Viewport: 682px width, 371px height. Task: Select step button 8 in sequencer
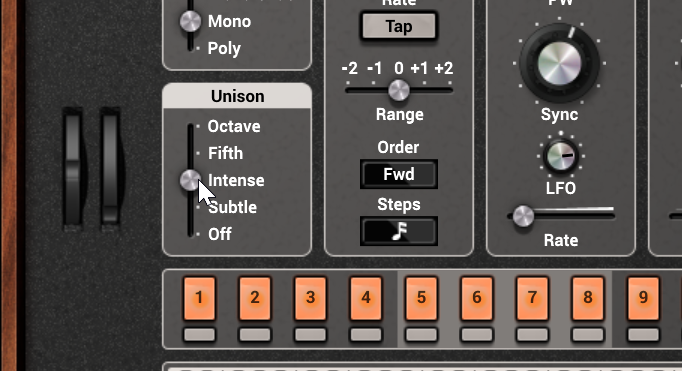[x=587, y=298]
